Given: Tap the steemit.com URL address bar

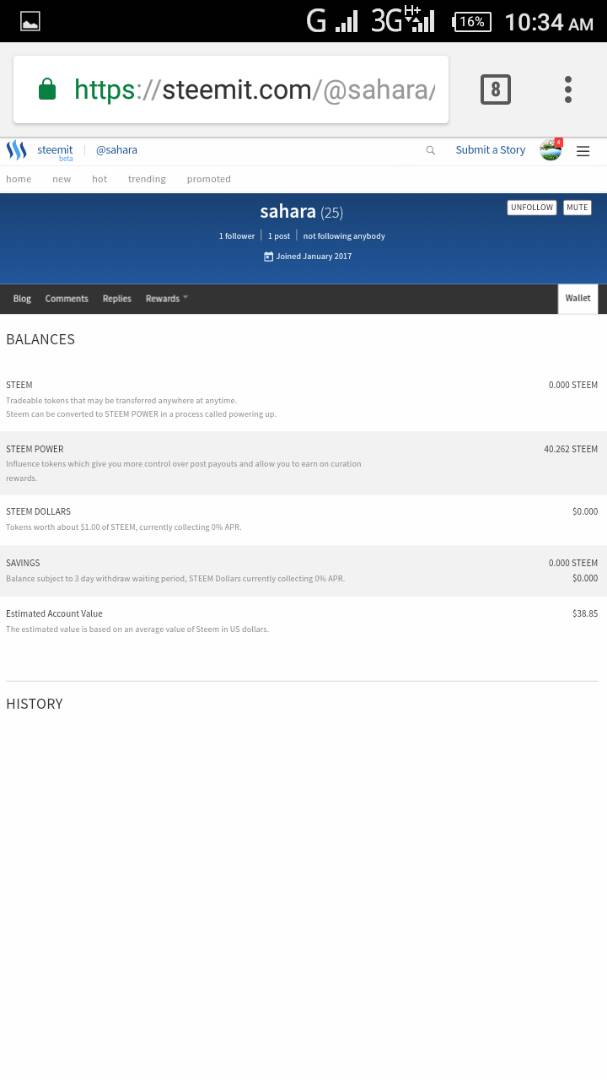Looking at the screenshot, I should (x=231, y=90).
